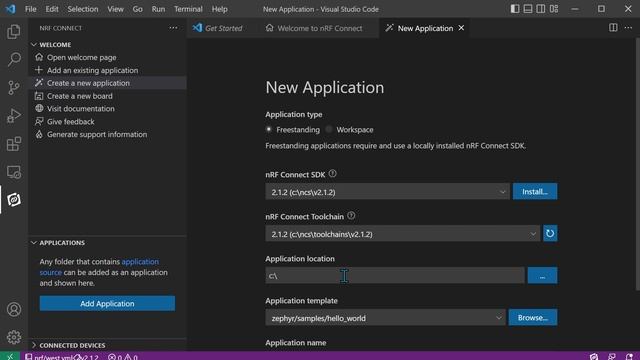The height and width of the screenshot is (360, 640).
Task: Click the template Browse... button
Action: (x=533, y=318)
